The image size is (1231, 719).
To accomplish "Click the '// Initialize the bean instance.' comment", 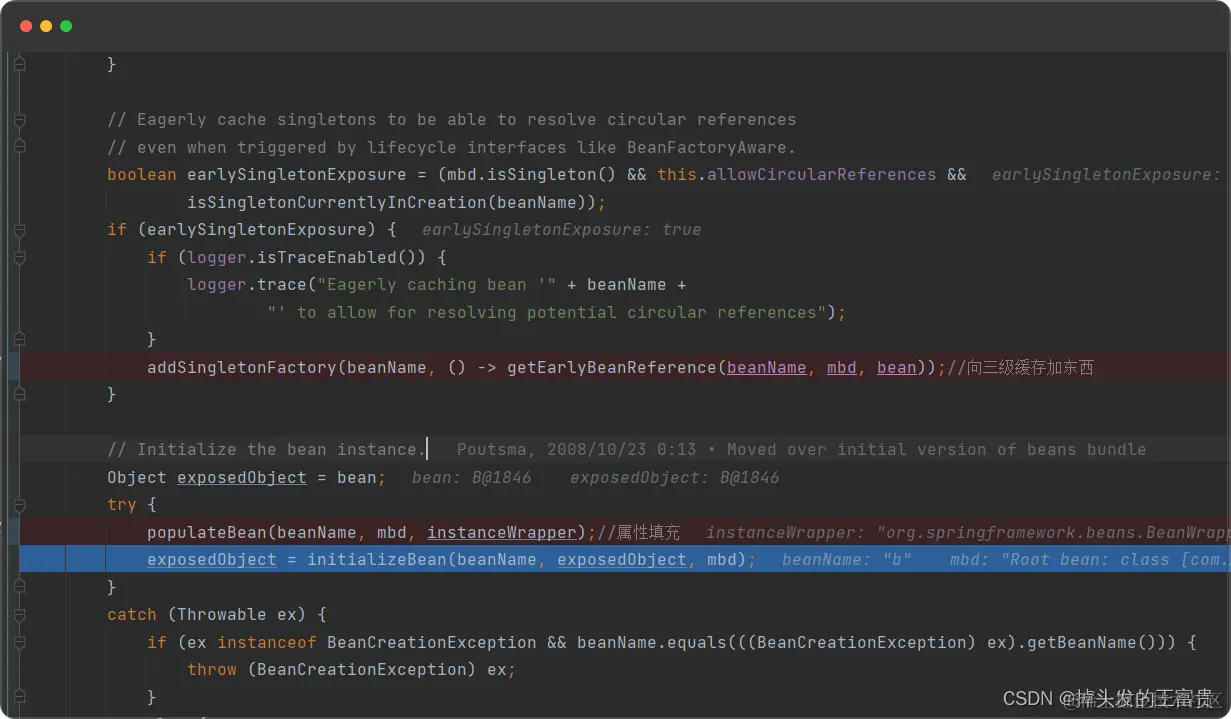I will 266,449.
